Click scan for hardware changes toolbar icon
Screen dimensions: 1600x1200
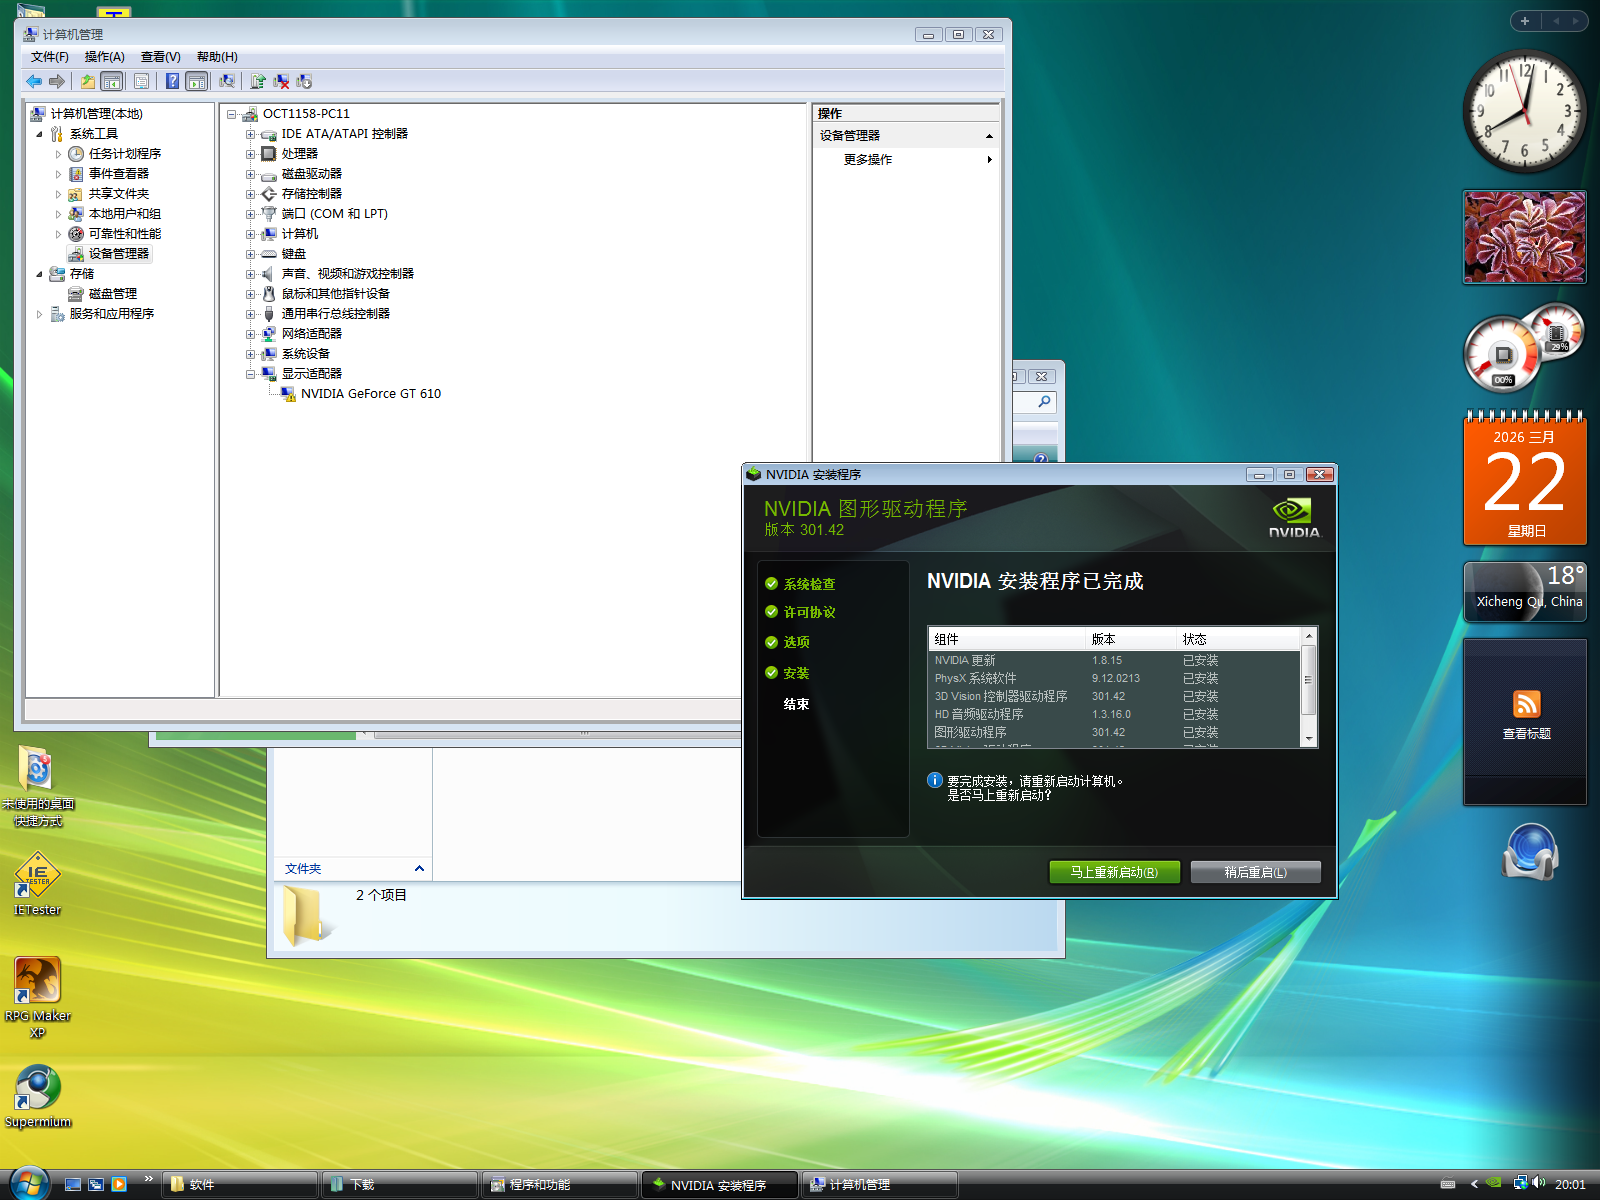tap(227, 81)
